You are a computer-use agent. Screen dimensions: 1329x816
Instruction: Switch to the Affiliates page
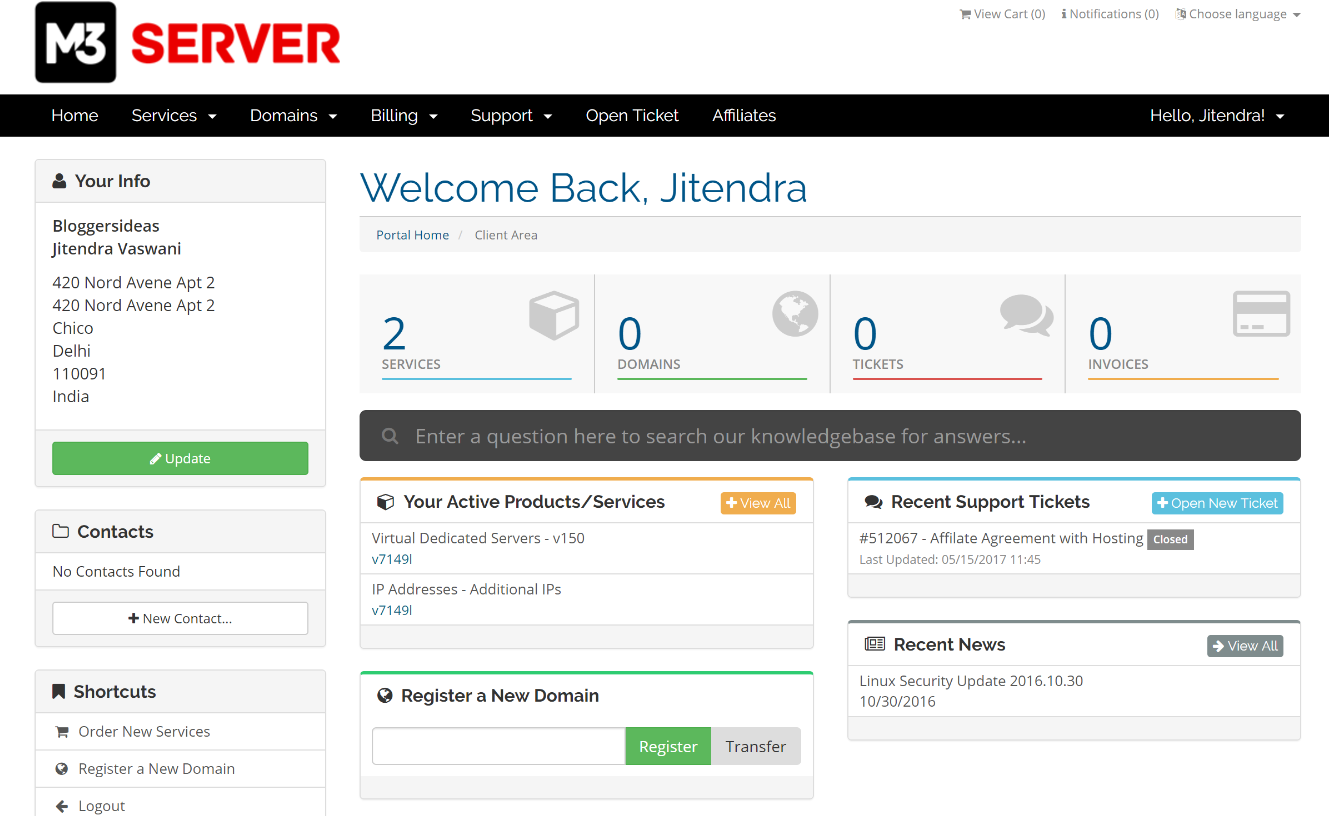[x=744, y=115]
